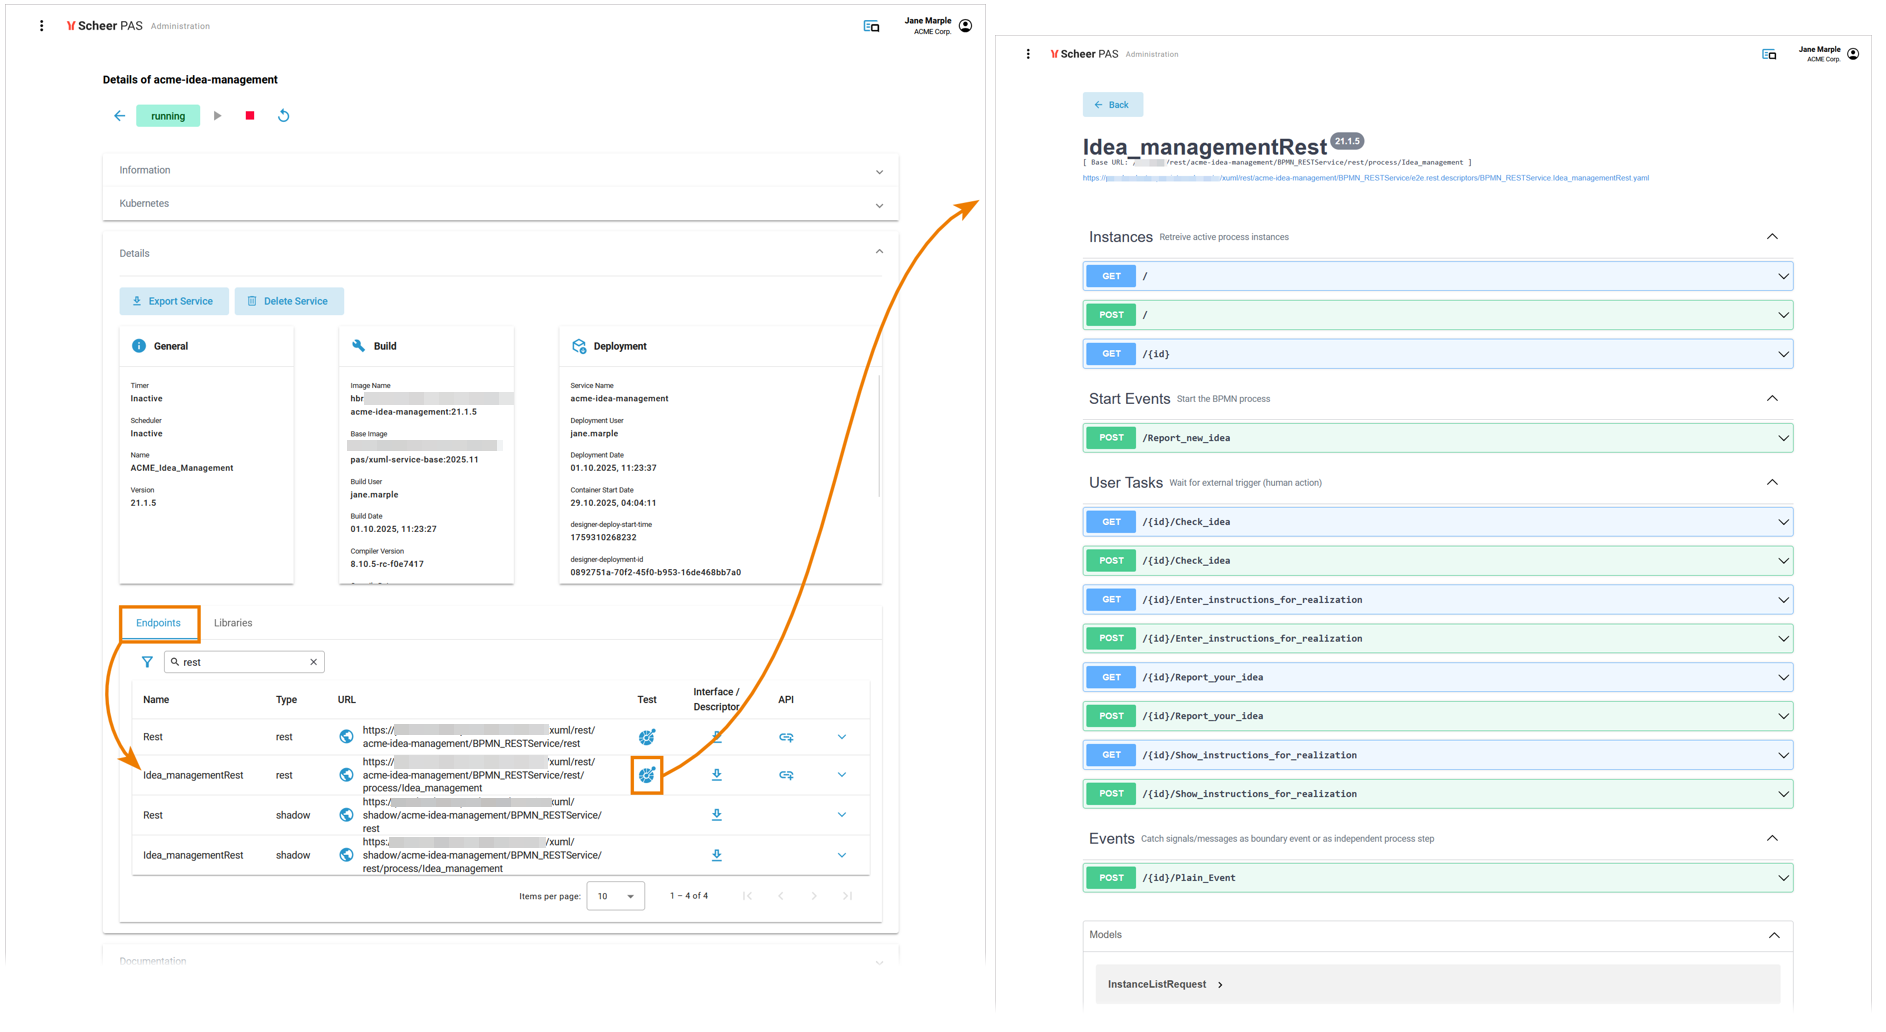Screen dimensions: 1886x1032
Task: Switch to the Libraries tab
Action: (233, 623)
